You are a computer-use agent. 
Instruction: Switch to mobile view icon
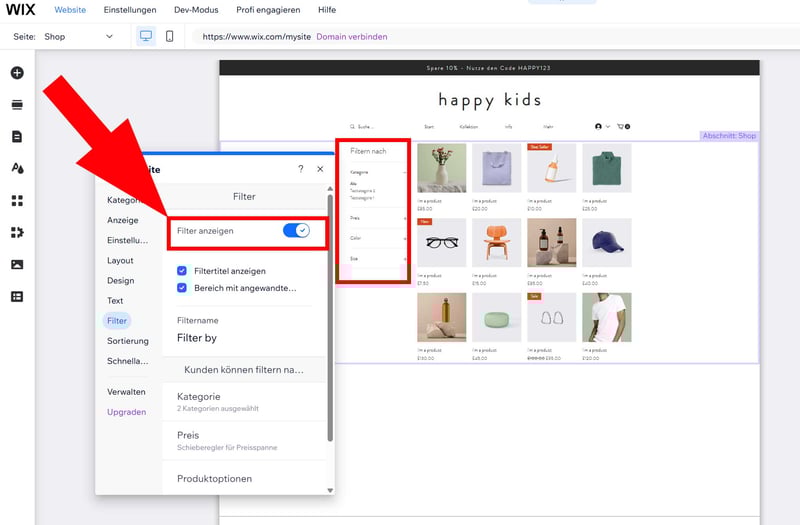click(169, 37)
